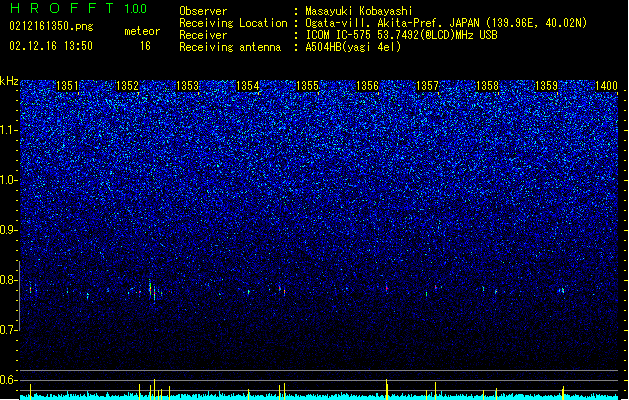
Task: Click the 1358 time marker
Action: pos(487,86)
